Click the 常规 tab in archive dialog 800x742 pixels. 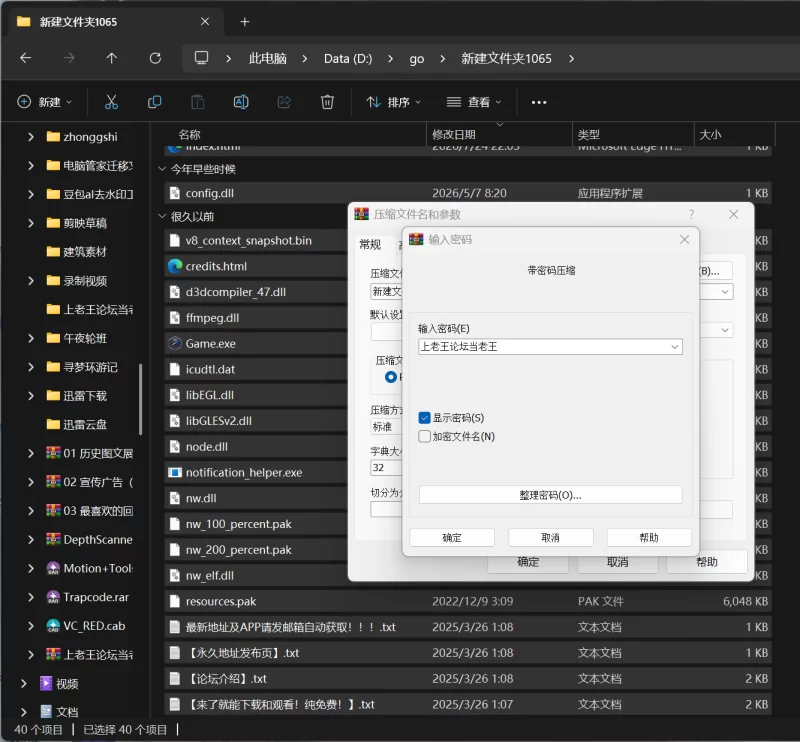[x=370, y=244]
